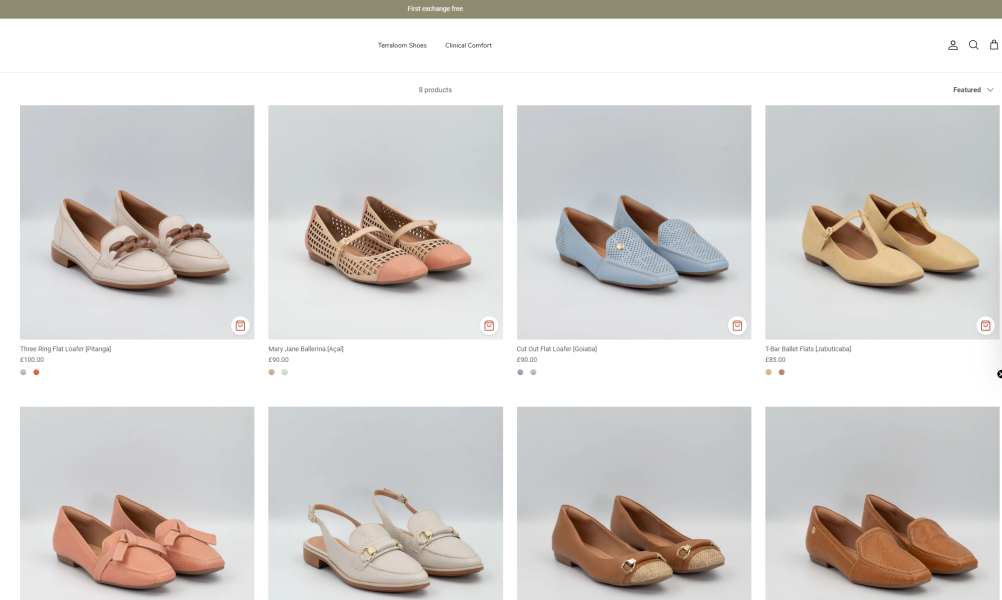Open the accessibility widget on the right edge
Screen dimensions: 1002x600
click(998, 374)
